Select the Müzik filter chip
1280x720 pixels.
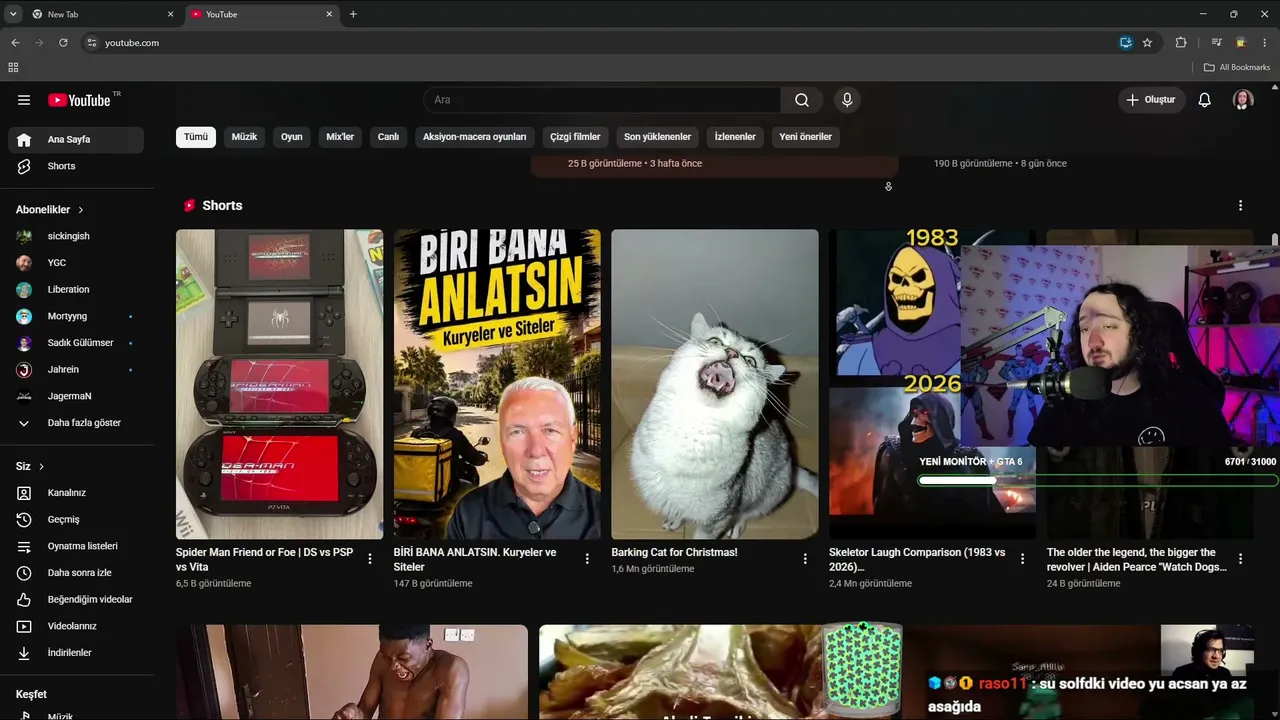[244, 137]
